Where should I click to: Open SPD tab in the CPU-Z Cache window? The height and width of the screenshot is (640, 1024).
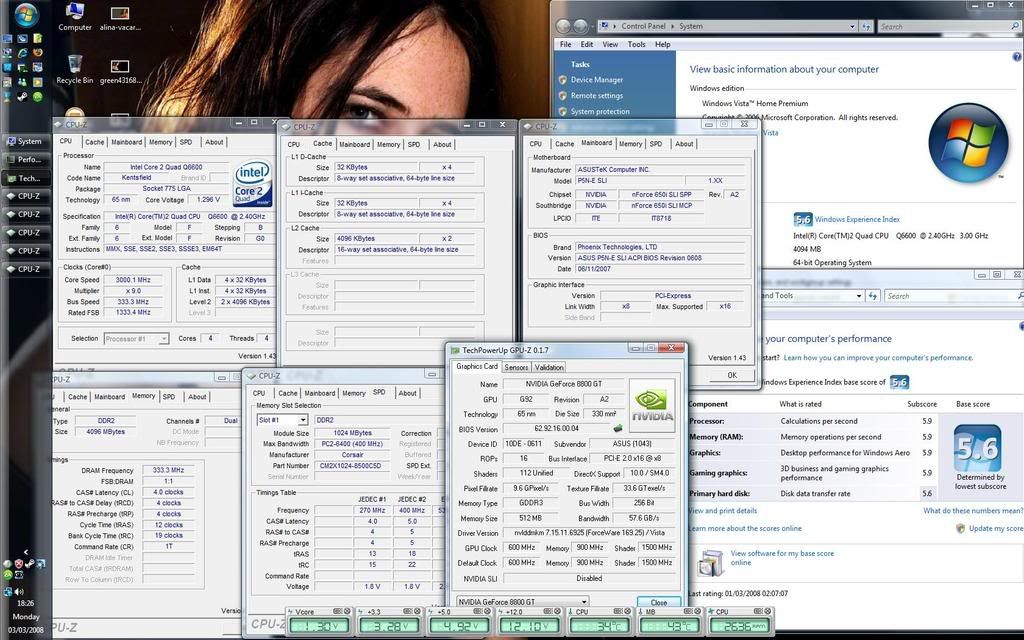coord(414,144)
